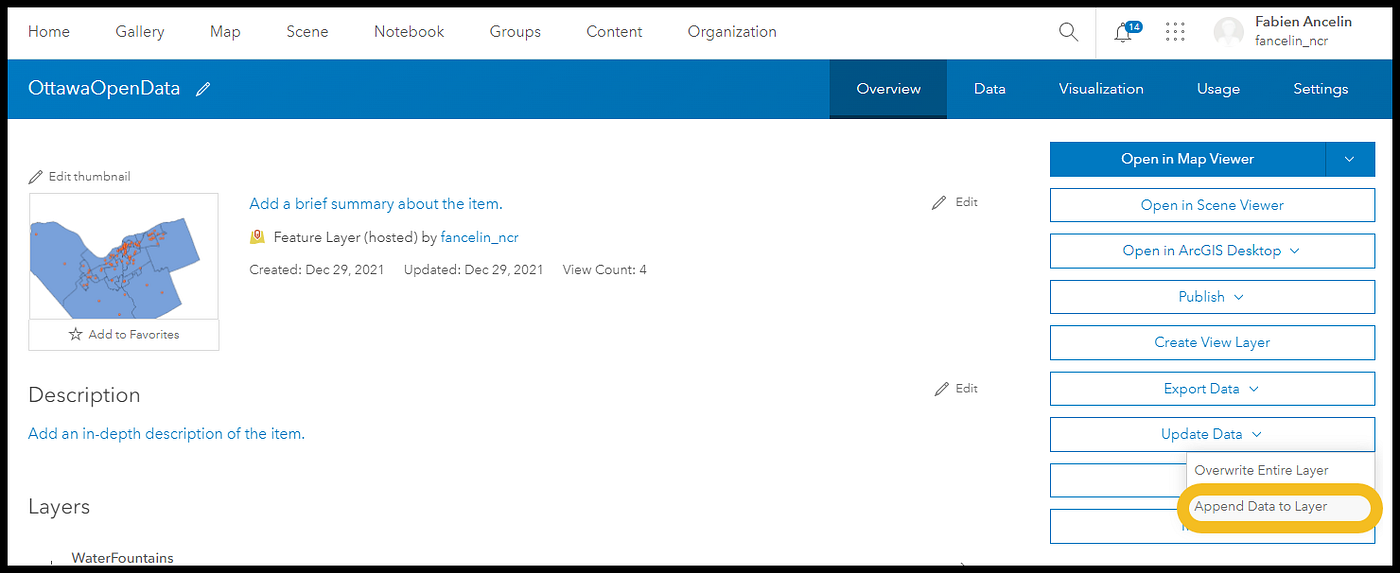Open the Gallery page
1400x573 pixels.
pyautogui.click(x=140, y=32)
